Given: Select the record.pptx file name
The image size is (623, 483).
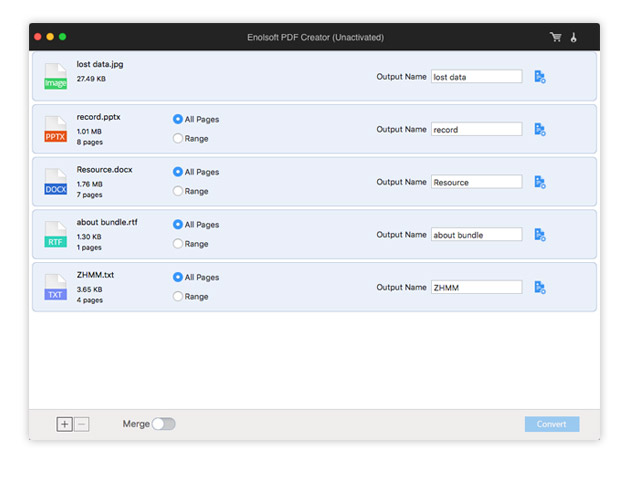Looking at the screenshot, I should point(98,117).
